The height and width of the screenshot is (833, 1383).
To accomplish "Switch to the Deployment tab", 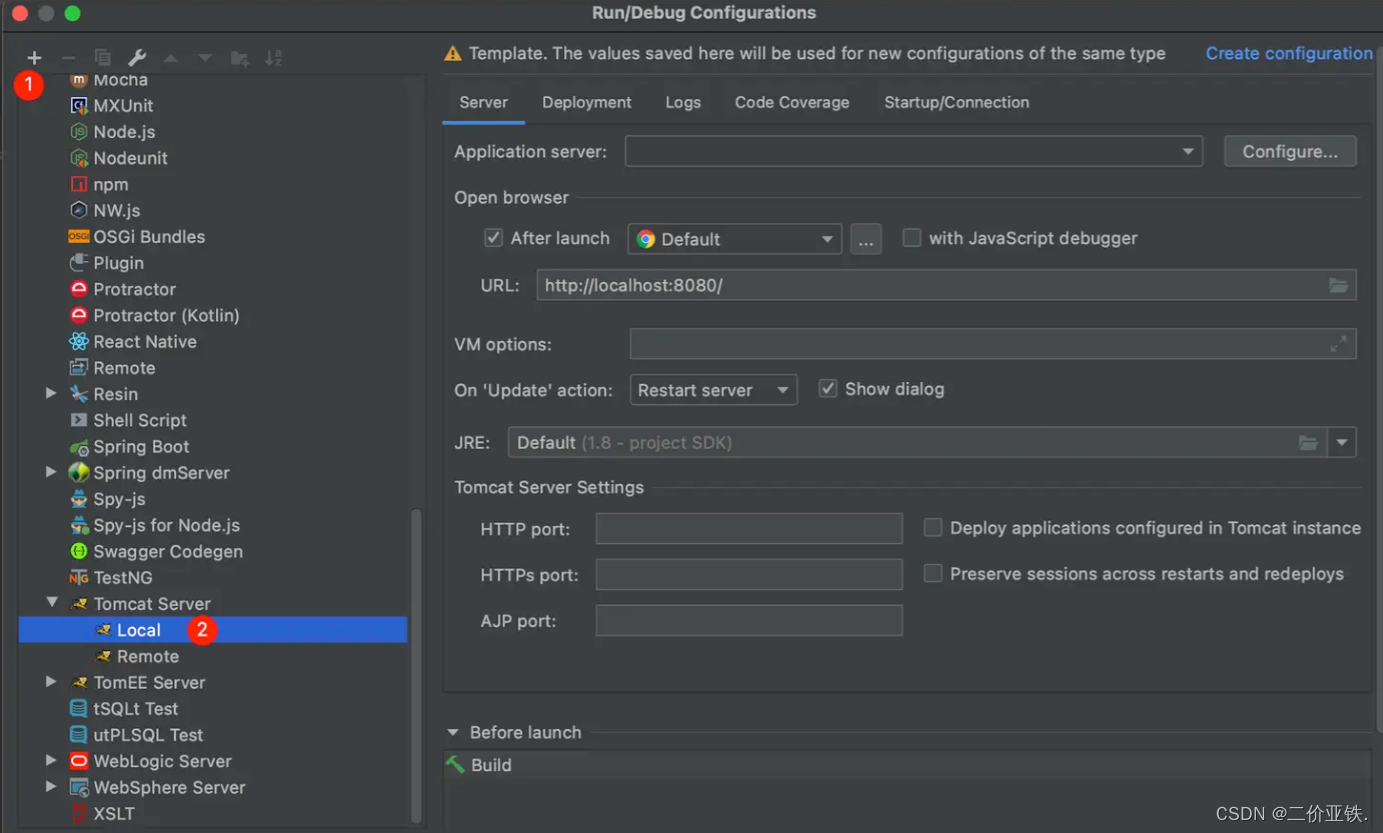I will 587,102.
